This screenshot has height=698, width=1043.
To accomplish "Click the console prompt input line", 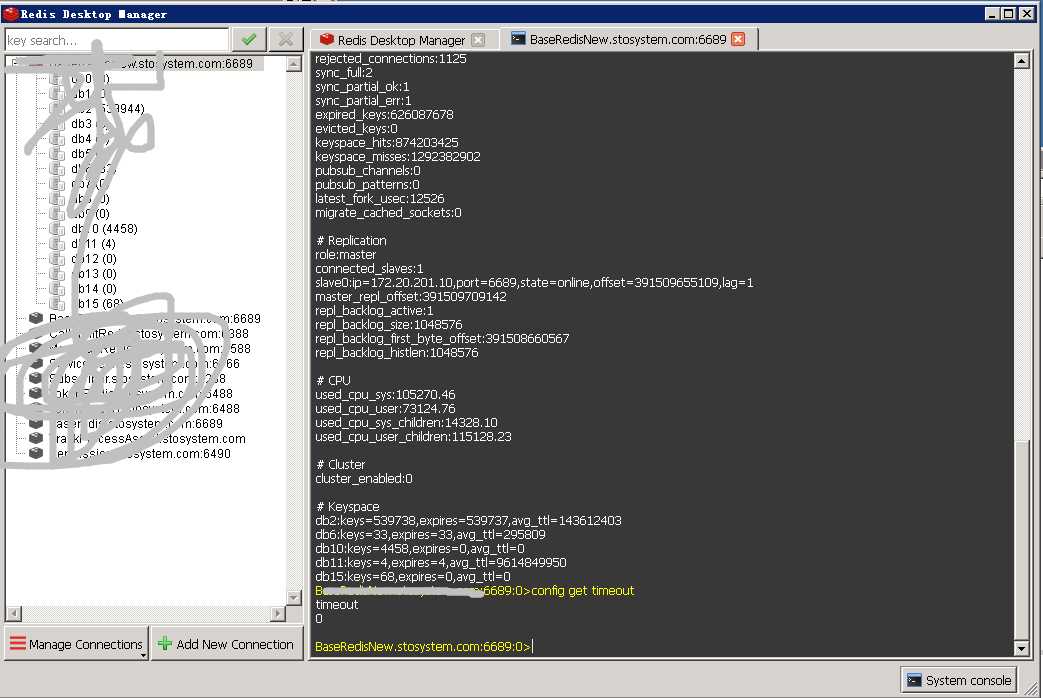I will pyautogui.click(x=424, y=646).
